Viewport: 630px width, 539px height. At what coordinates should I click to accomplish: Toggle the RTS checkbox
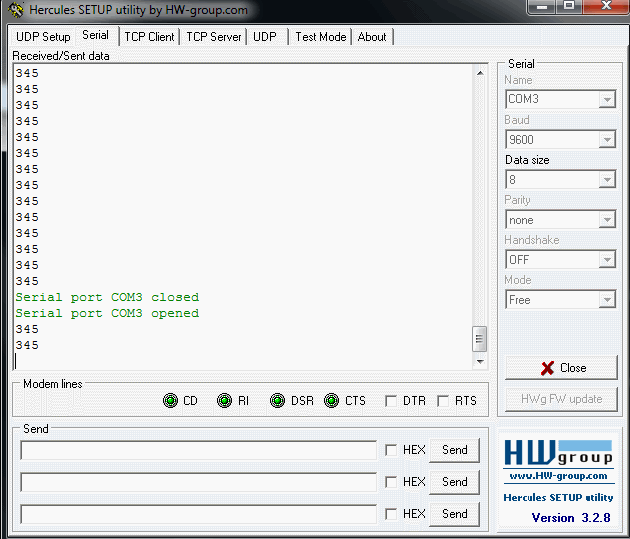[443, 401]
